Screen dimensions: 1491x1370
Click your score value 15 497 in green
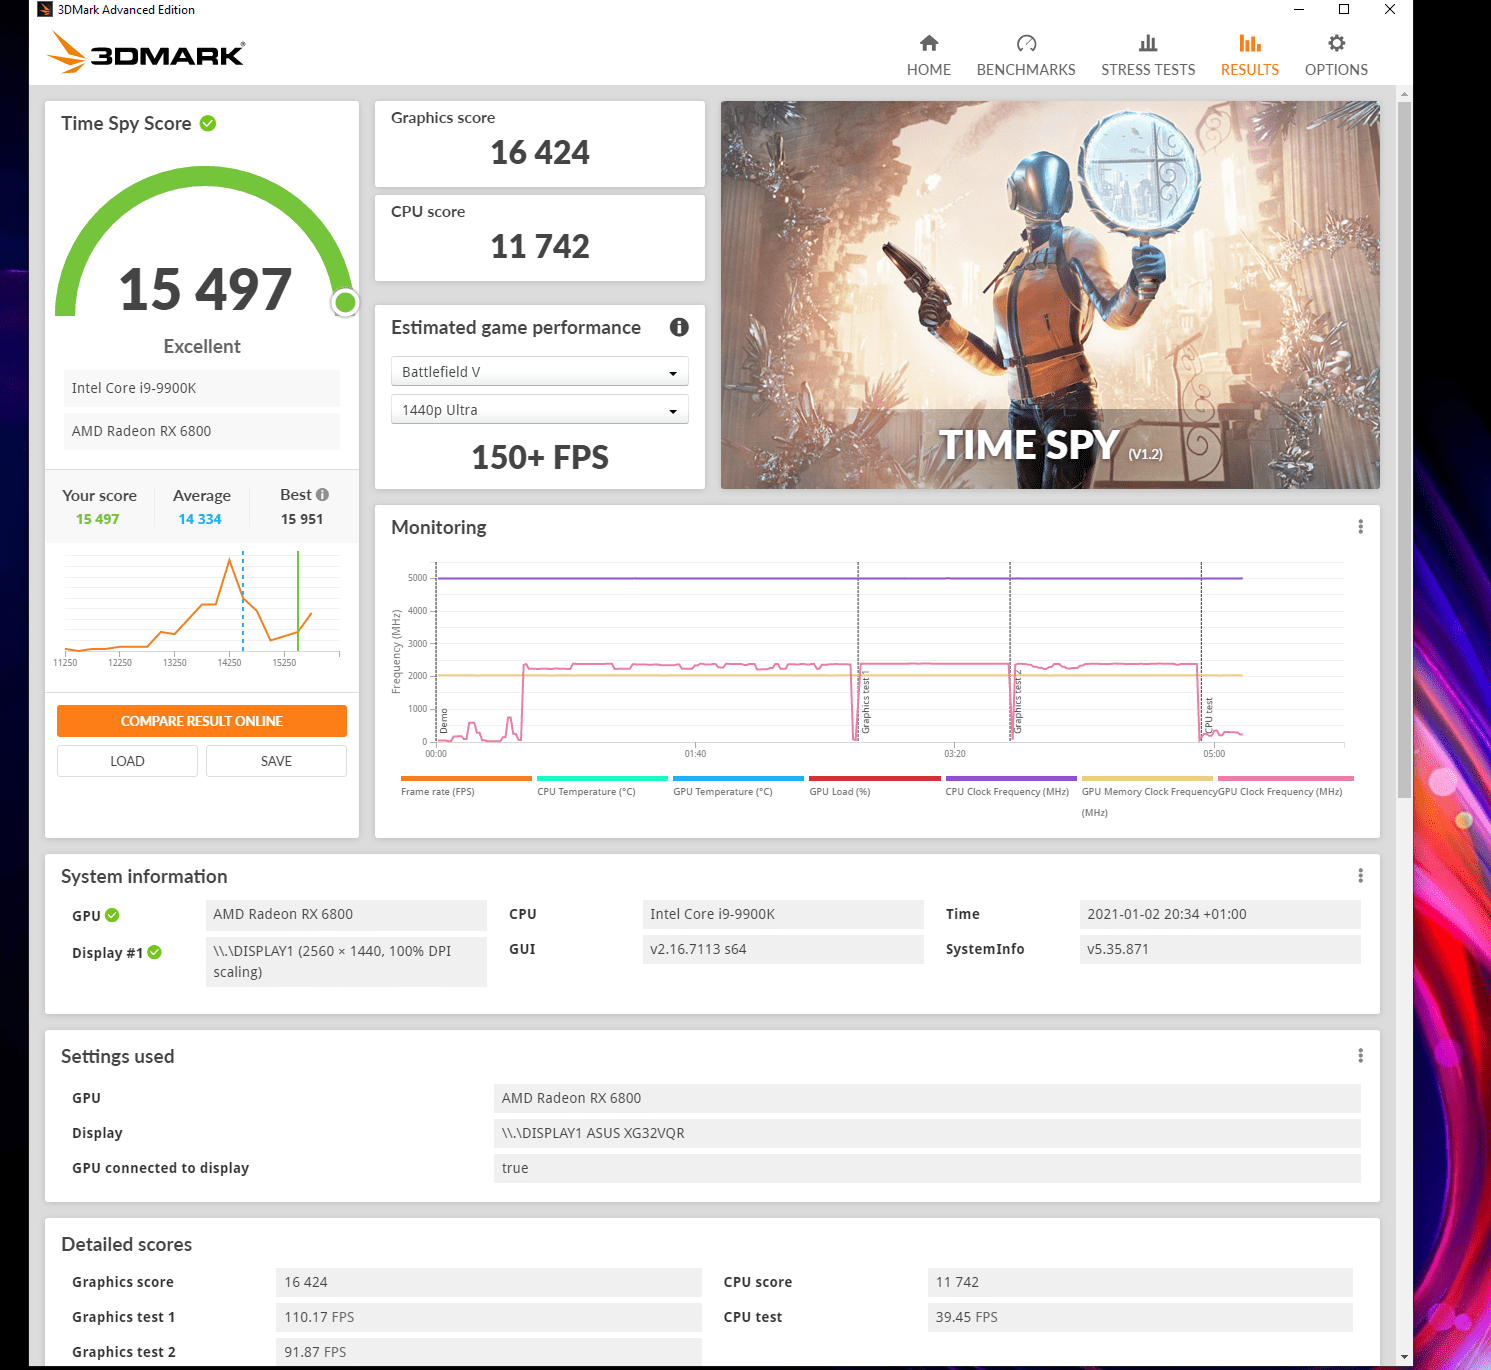[97, 519]
